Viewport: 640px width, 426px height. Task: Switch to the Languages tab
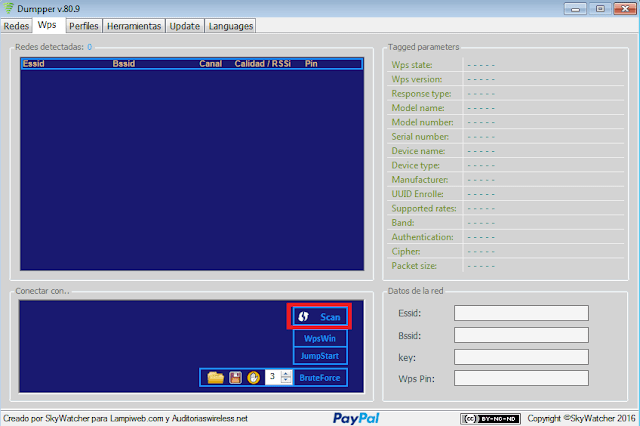[x=231, y=26]
